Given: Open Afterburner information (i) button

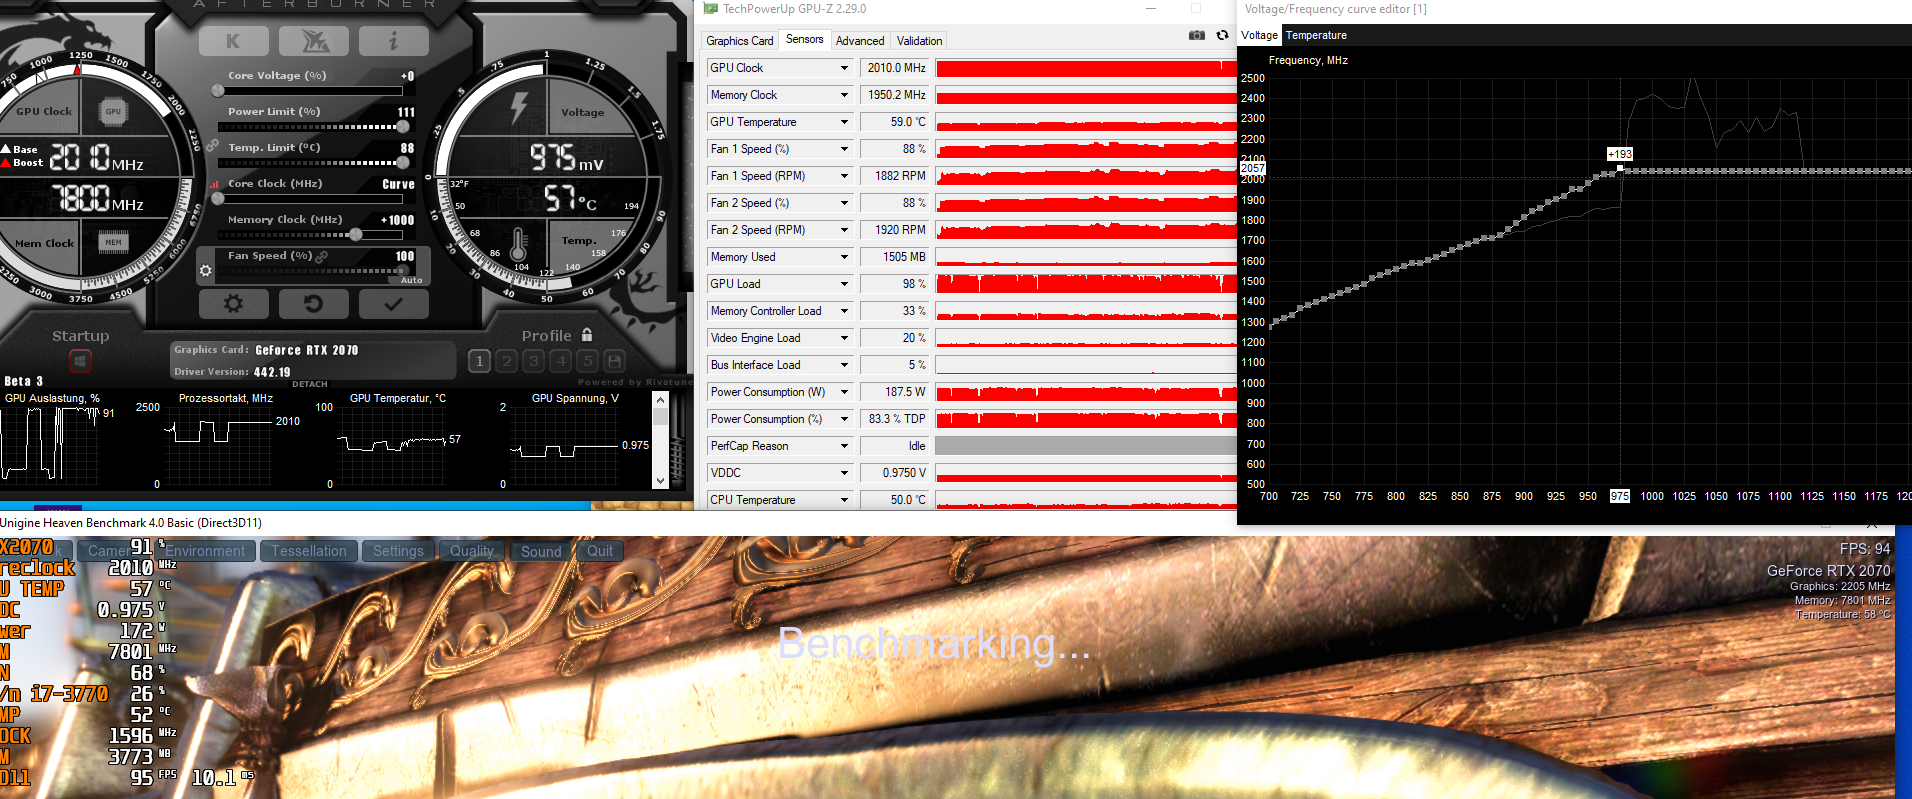Looking at the screenshot, I should click(x=393, y=41).
